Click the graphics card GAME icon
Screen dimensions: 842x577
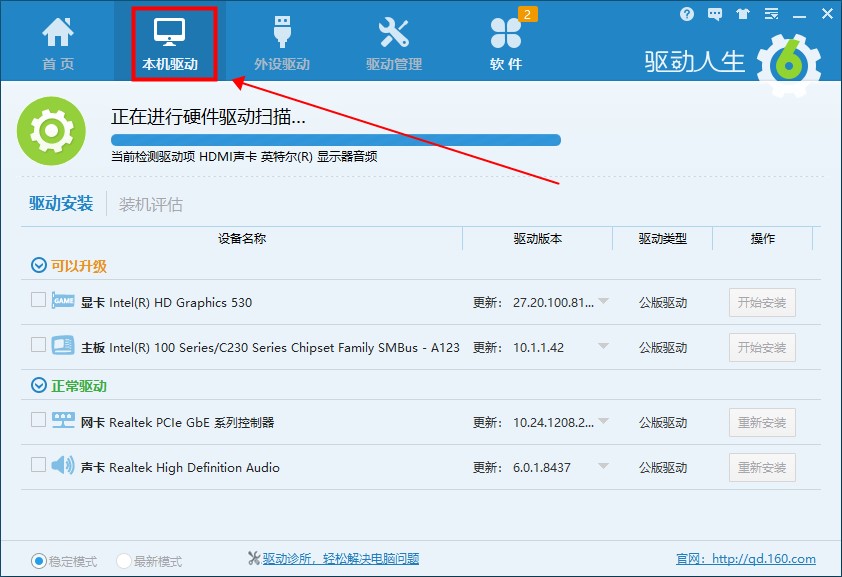(x=63, y=301)
